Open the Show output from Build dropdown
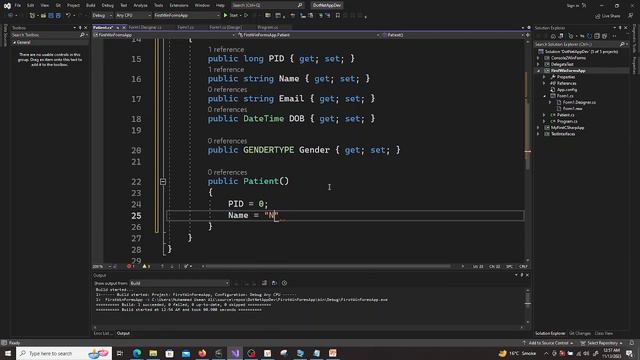 179,283
